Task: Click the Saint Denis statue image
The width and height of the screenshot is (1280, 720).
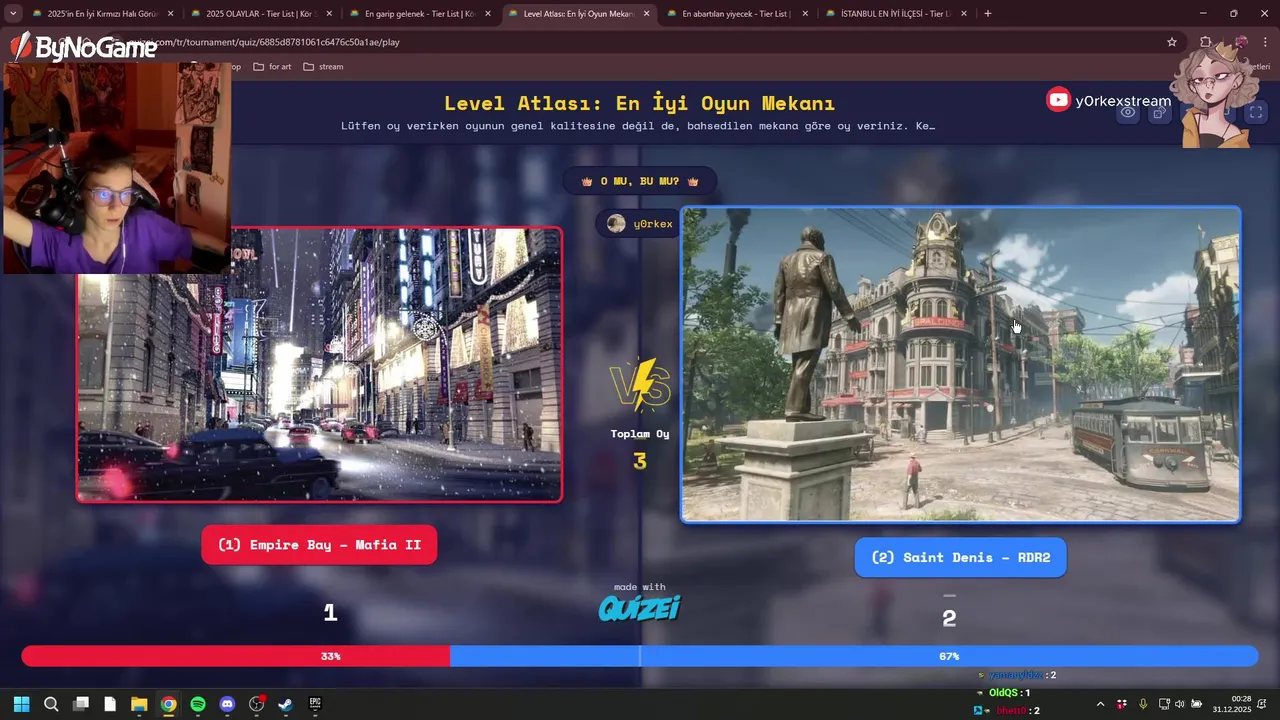Action: coord(960,364)
